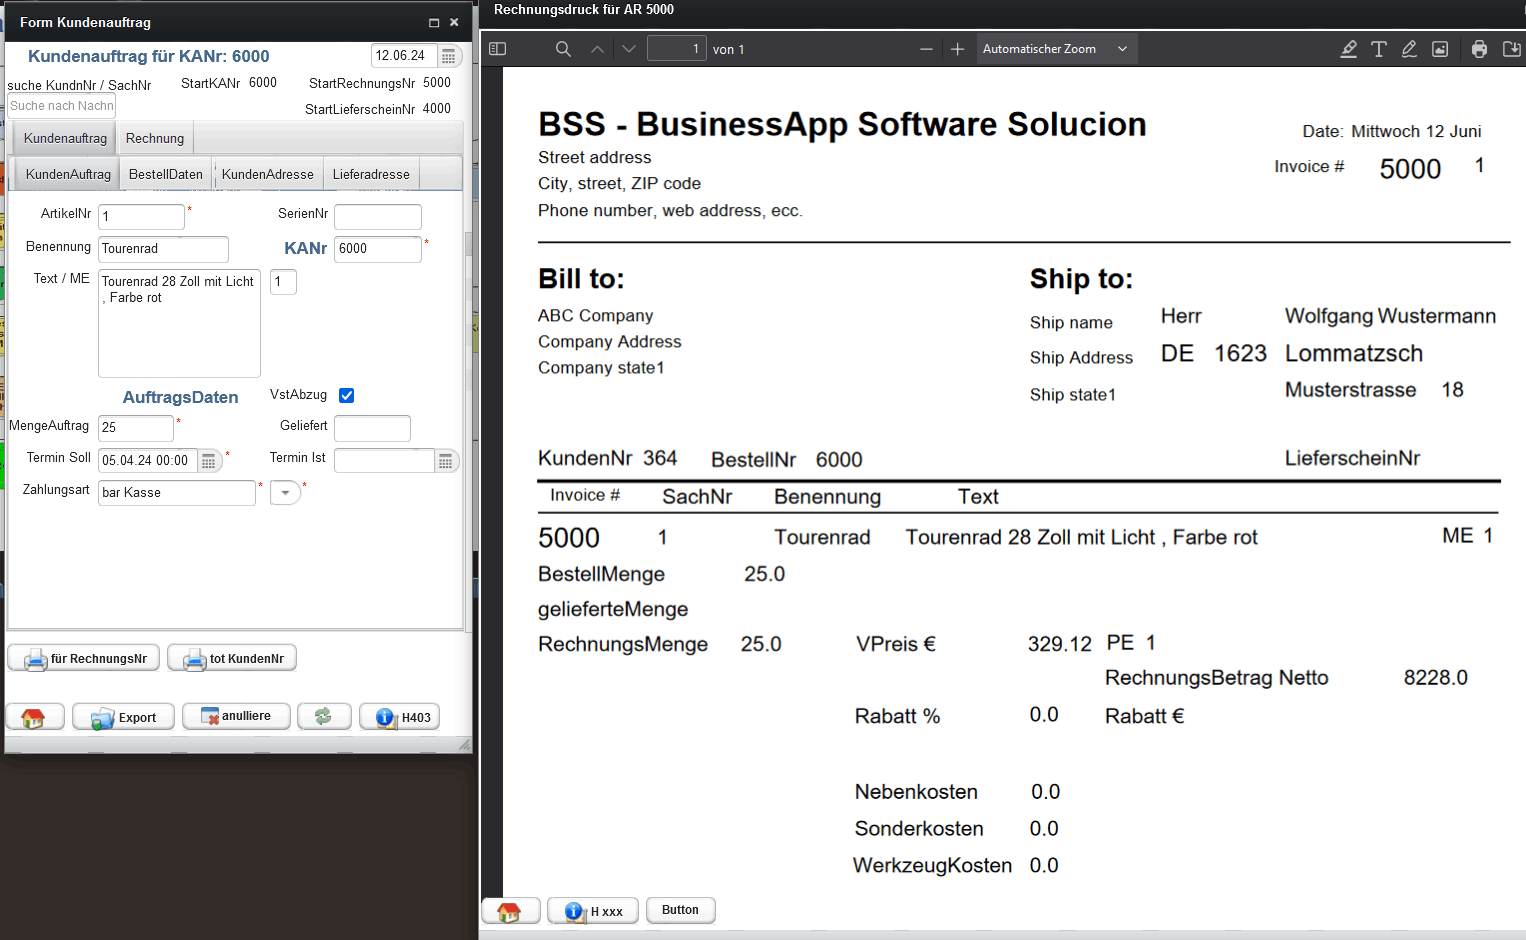The width and height of the screenshot is (1526, 940).
Task: Click the '8228.0' invoice amount
Action: tap(1435, 678)
